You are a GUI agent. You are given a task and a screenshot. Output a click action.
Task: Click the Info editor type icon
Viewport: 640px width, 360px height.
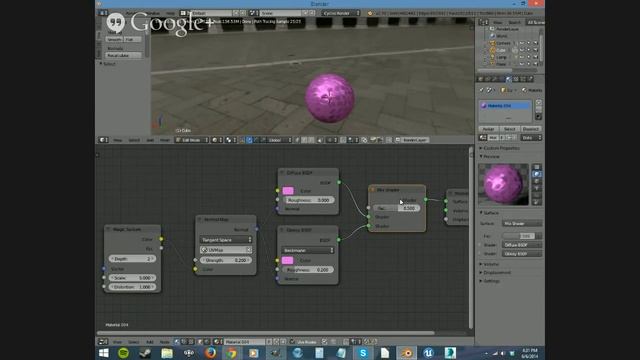point(103,13)
